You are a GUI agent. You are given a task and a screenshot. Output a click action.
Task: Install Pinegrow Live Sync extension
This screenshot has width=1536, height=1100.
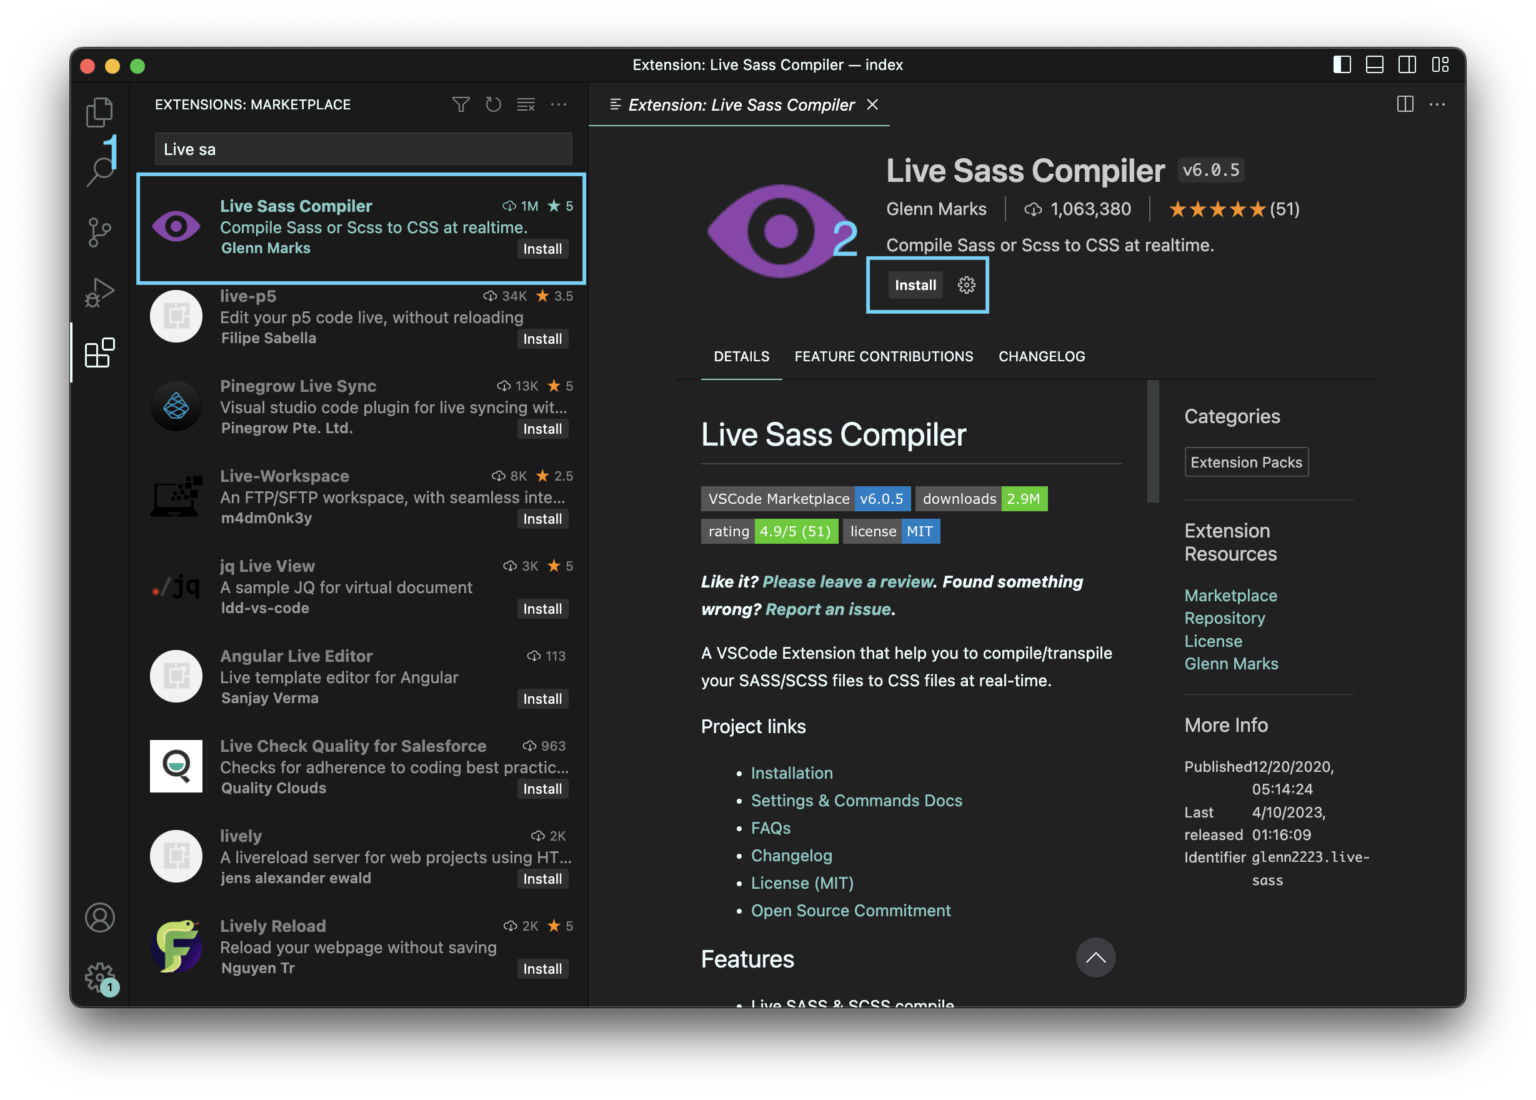coord(543,429)
